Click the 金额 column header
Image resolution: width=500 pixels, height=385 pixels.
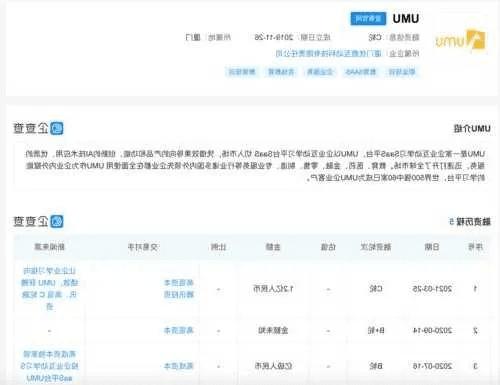273,247
